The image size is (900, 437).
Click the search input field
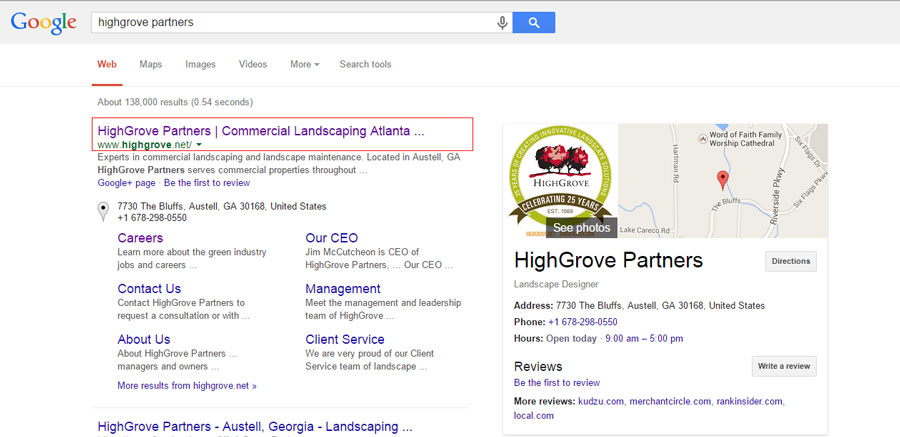pos(290,22)
